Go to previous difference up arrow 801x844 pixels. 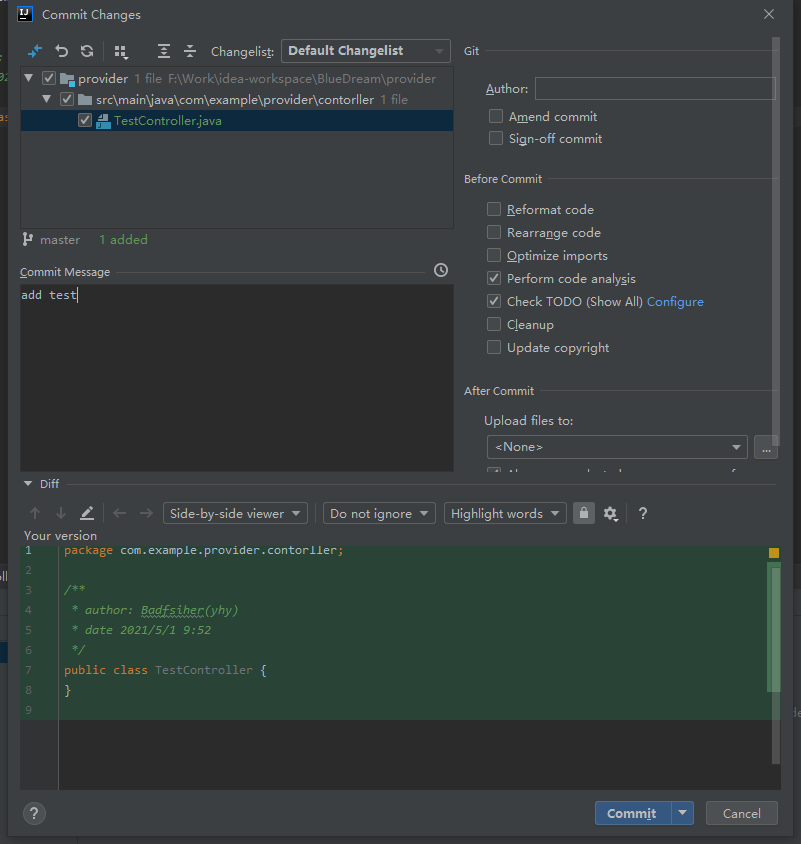coord(35,514)
